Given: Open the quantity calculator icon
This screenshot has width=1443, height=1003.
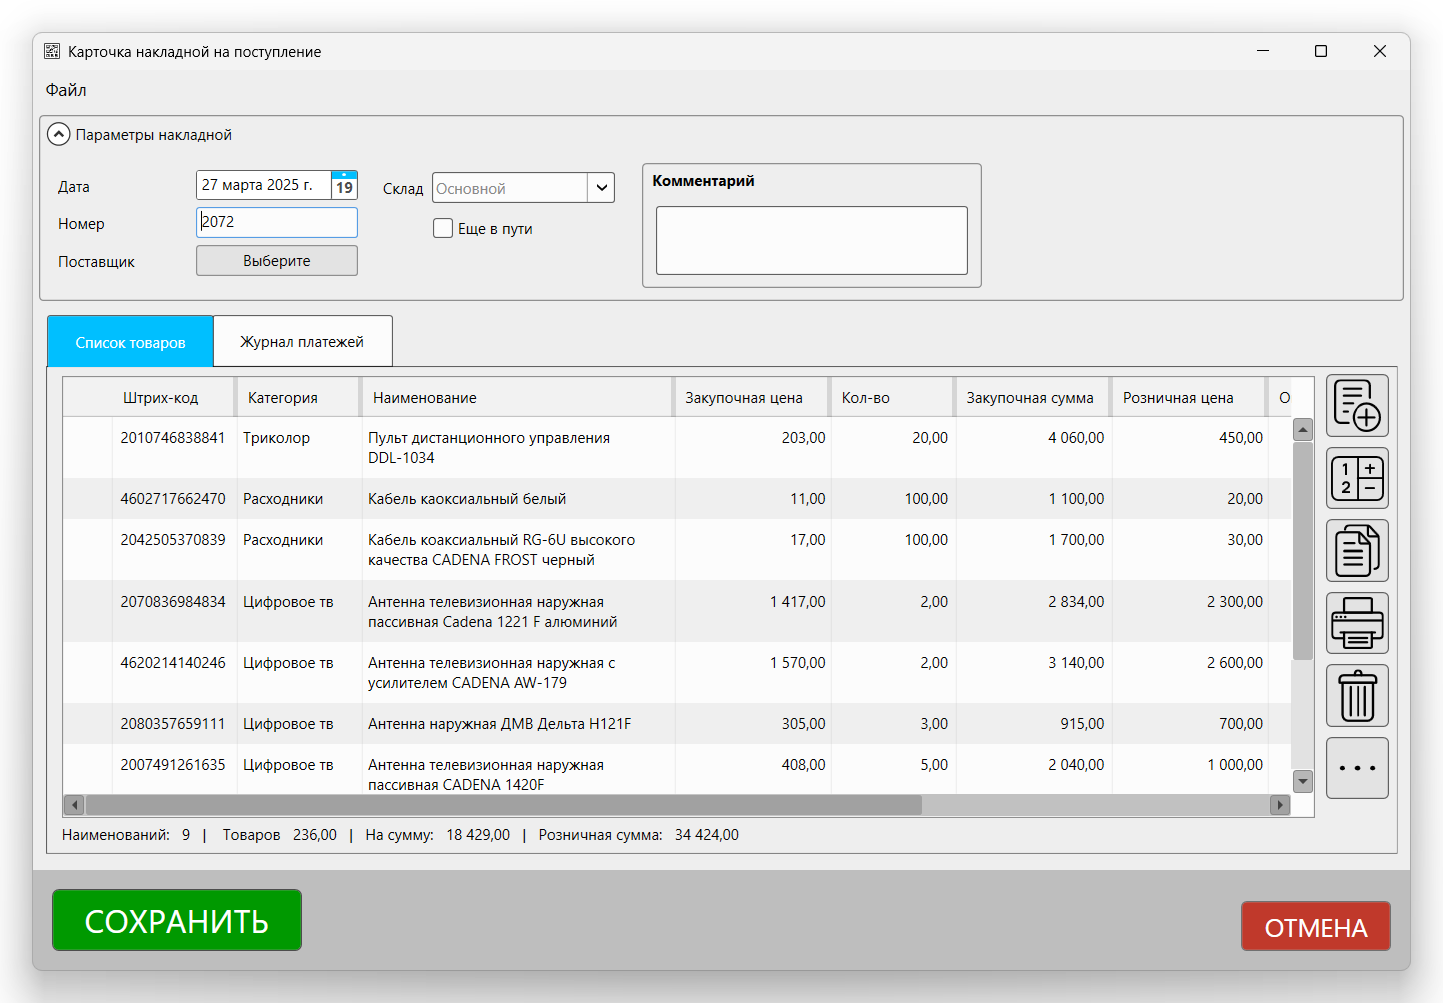Looking at the screenshot, I should pos(1357,478).
